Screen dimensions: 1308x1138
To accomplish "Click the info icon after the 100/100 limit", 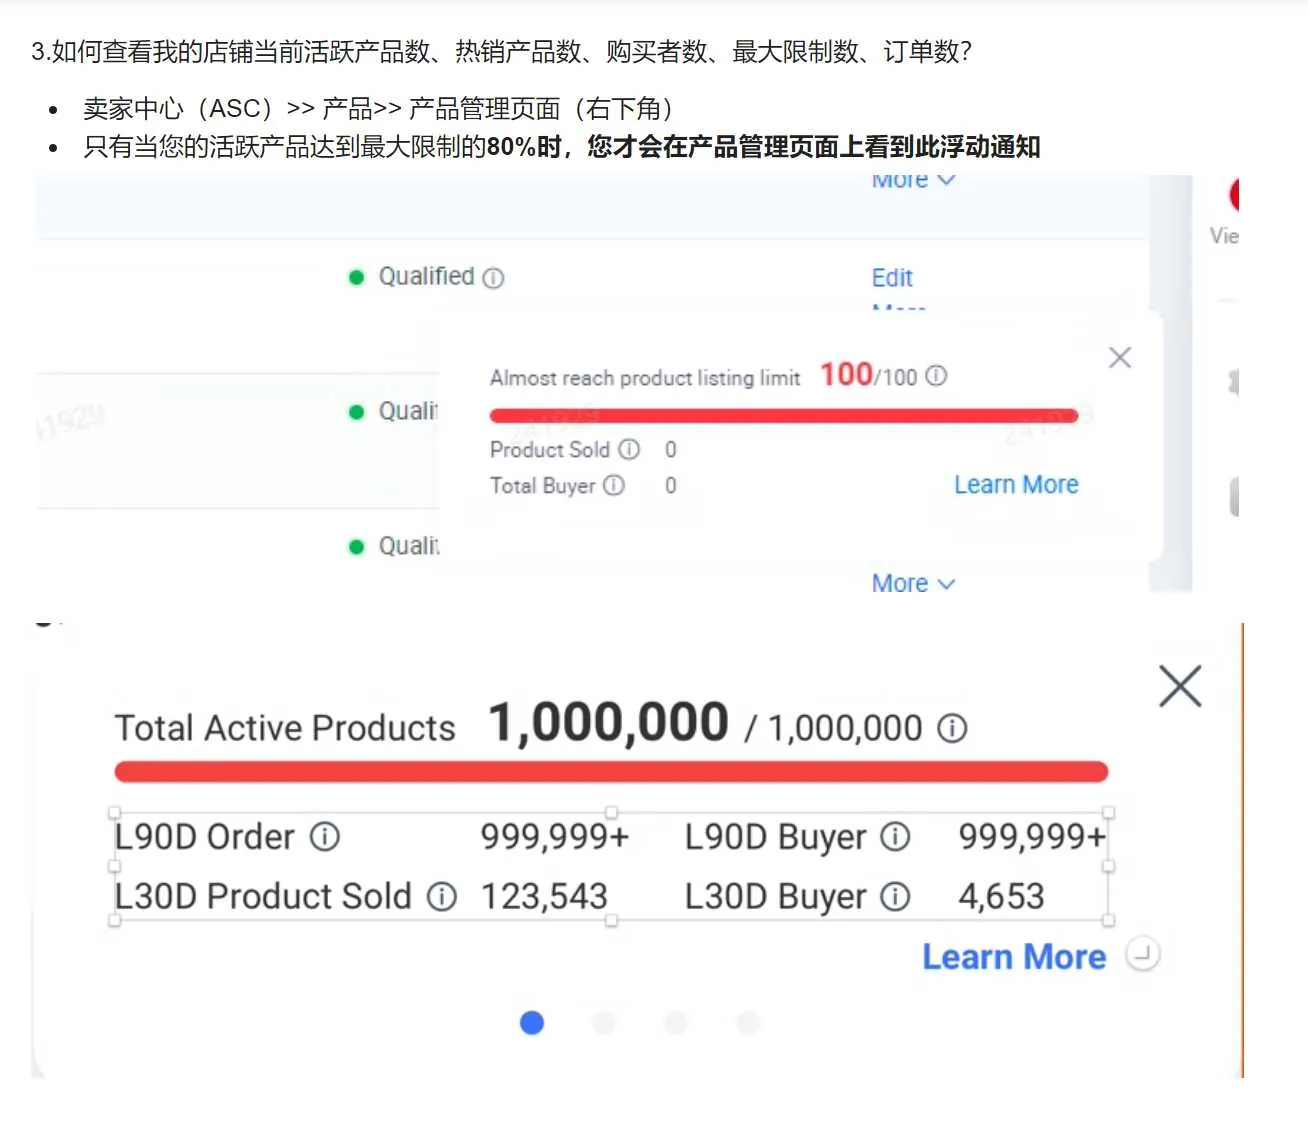I will click(936, 375).
